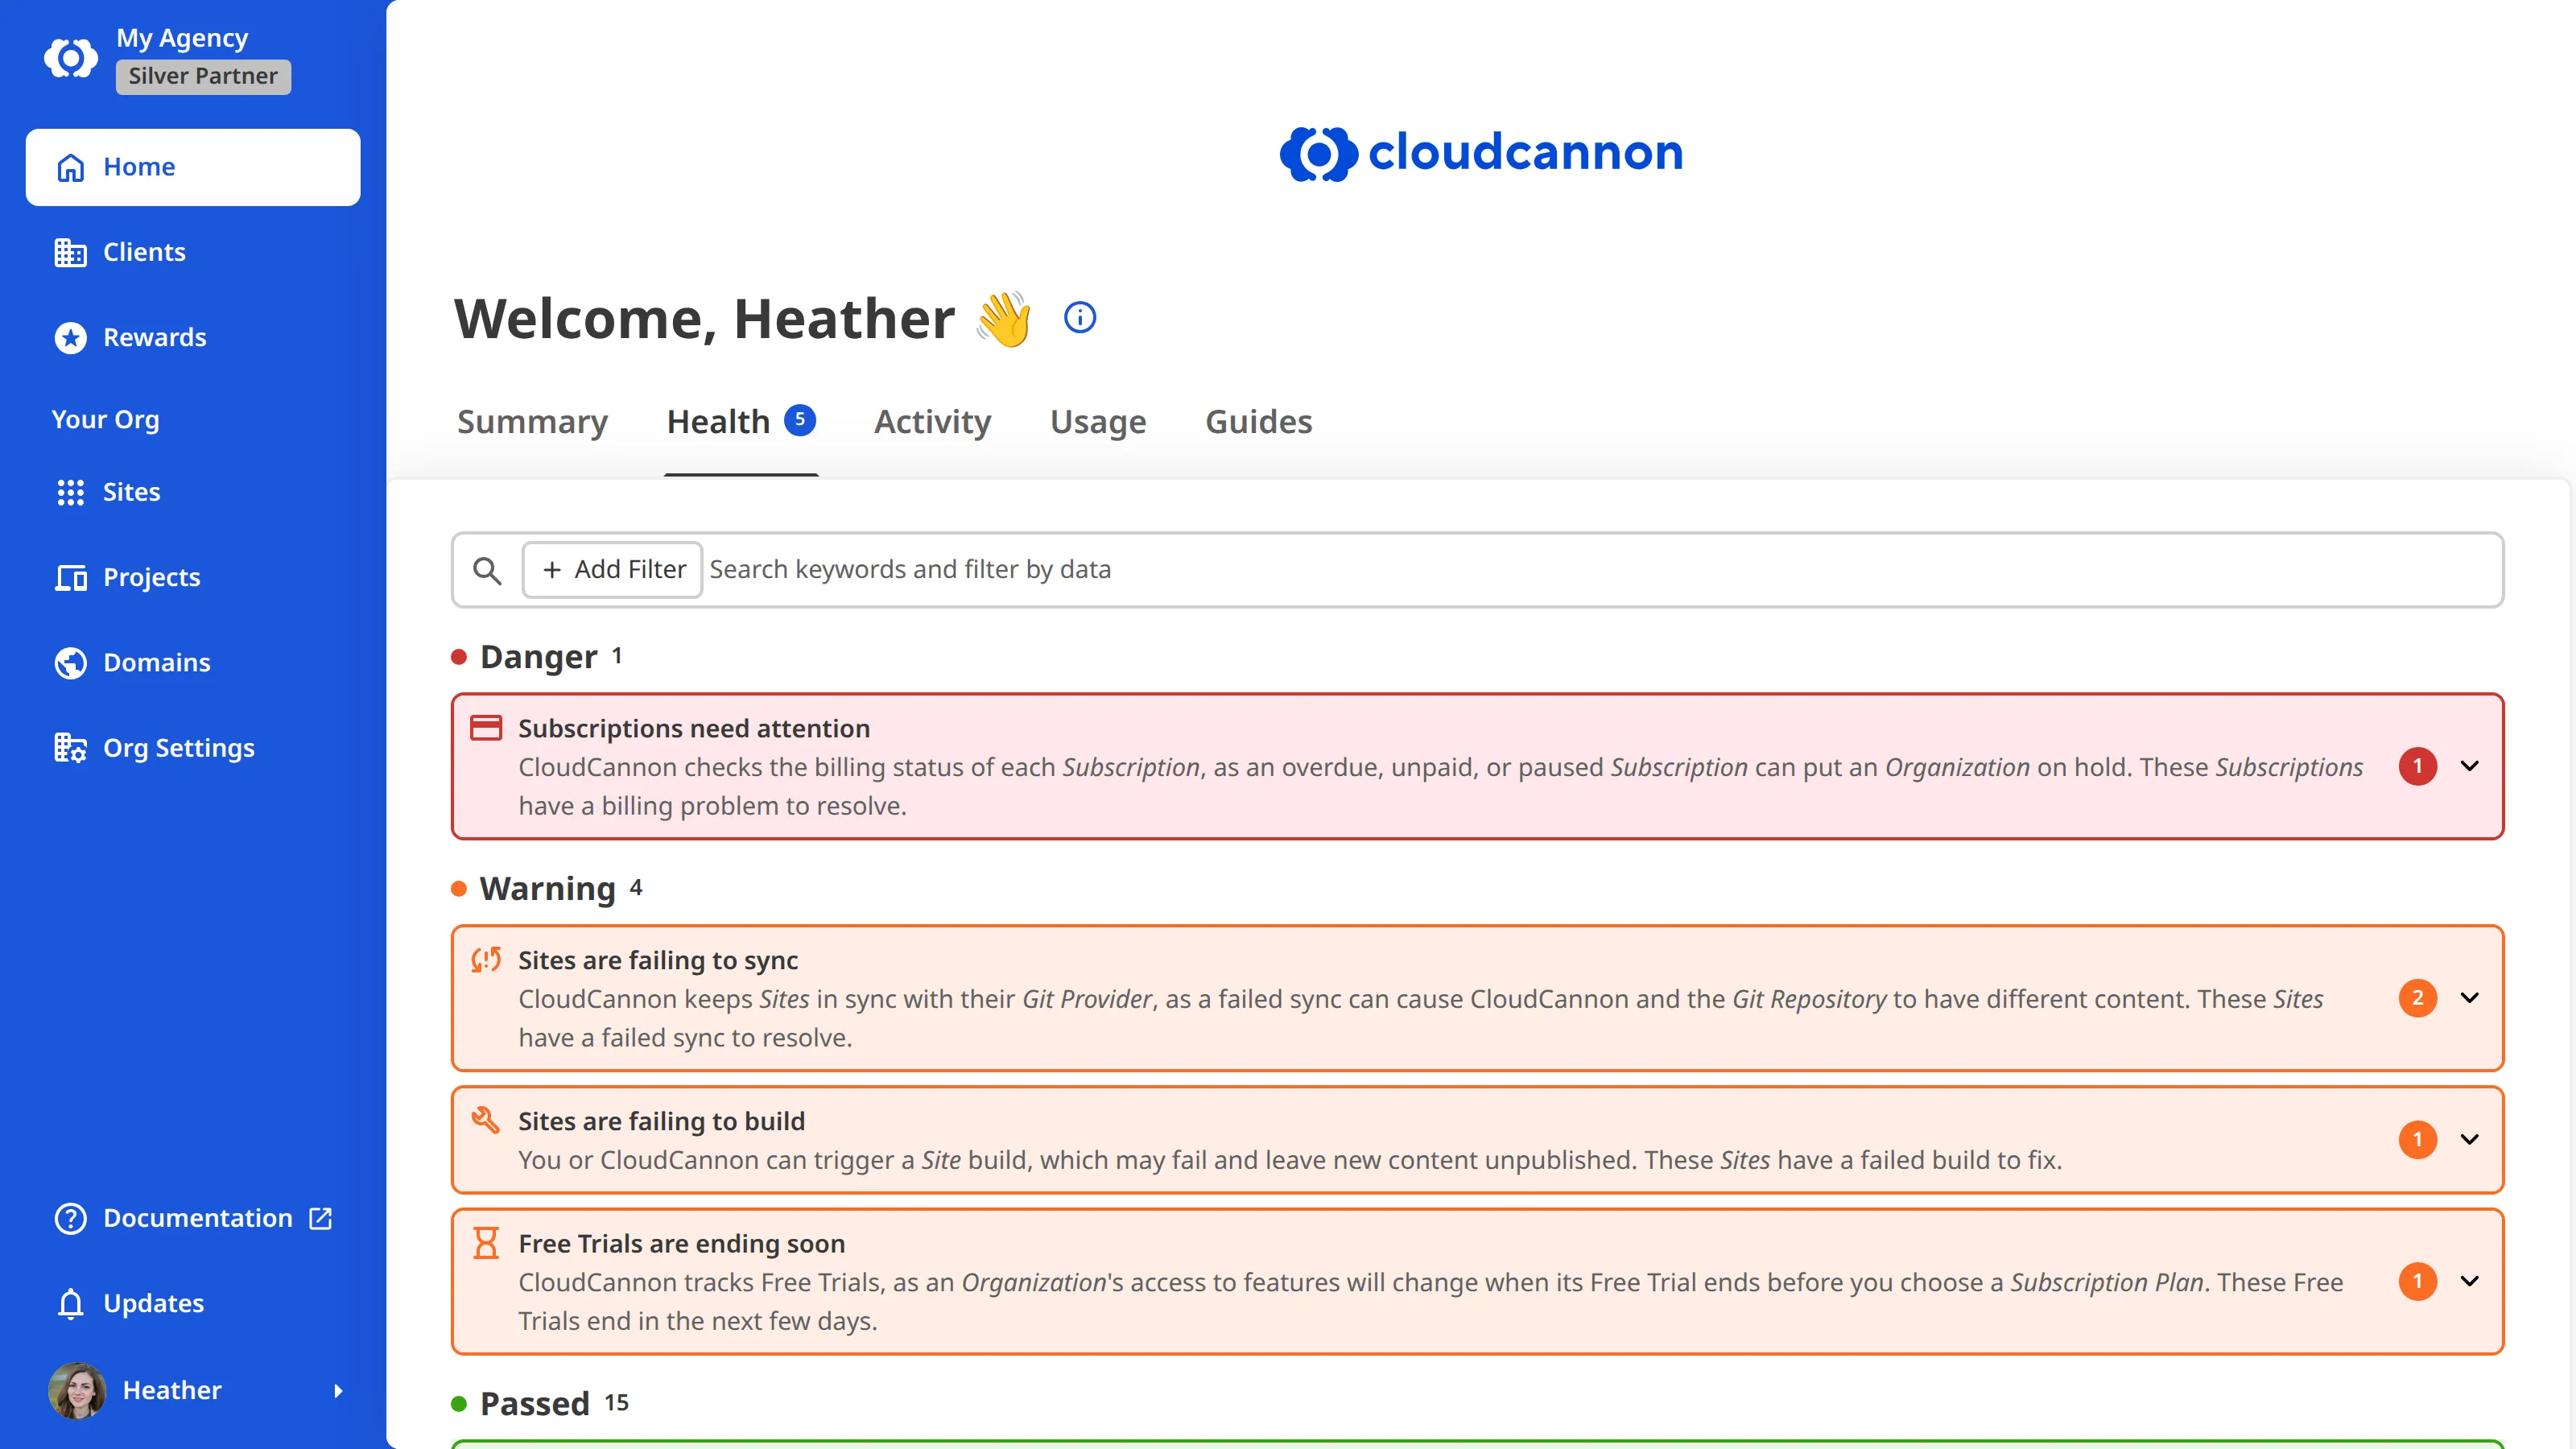Select the Health tab
This screenshot has height=1449, width=2576.
(741, 422)
